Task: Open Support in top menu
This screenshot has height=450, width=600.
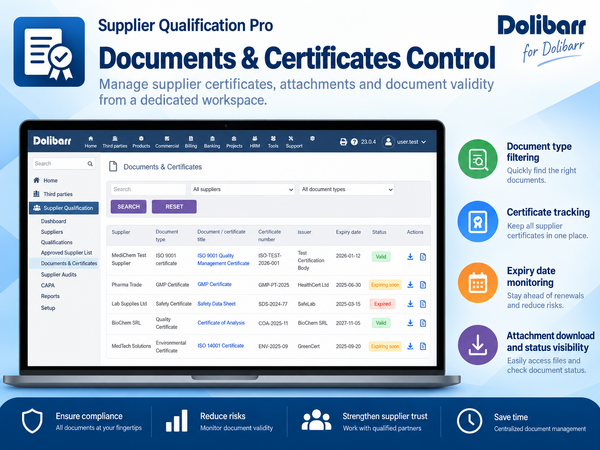Action: [294, 142]
